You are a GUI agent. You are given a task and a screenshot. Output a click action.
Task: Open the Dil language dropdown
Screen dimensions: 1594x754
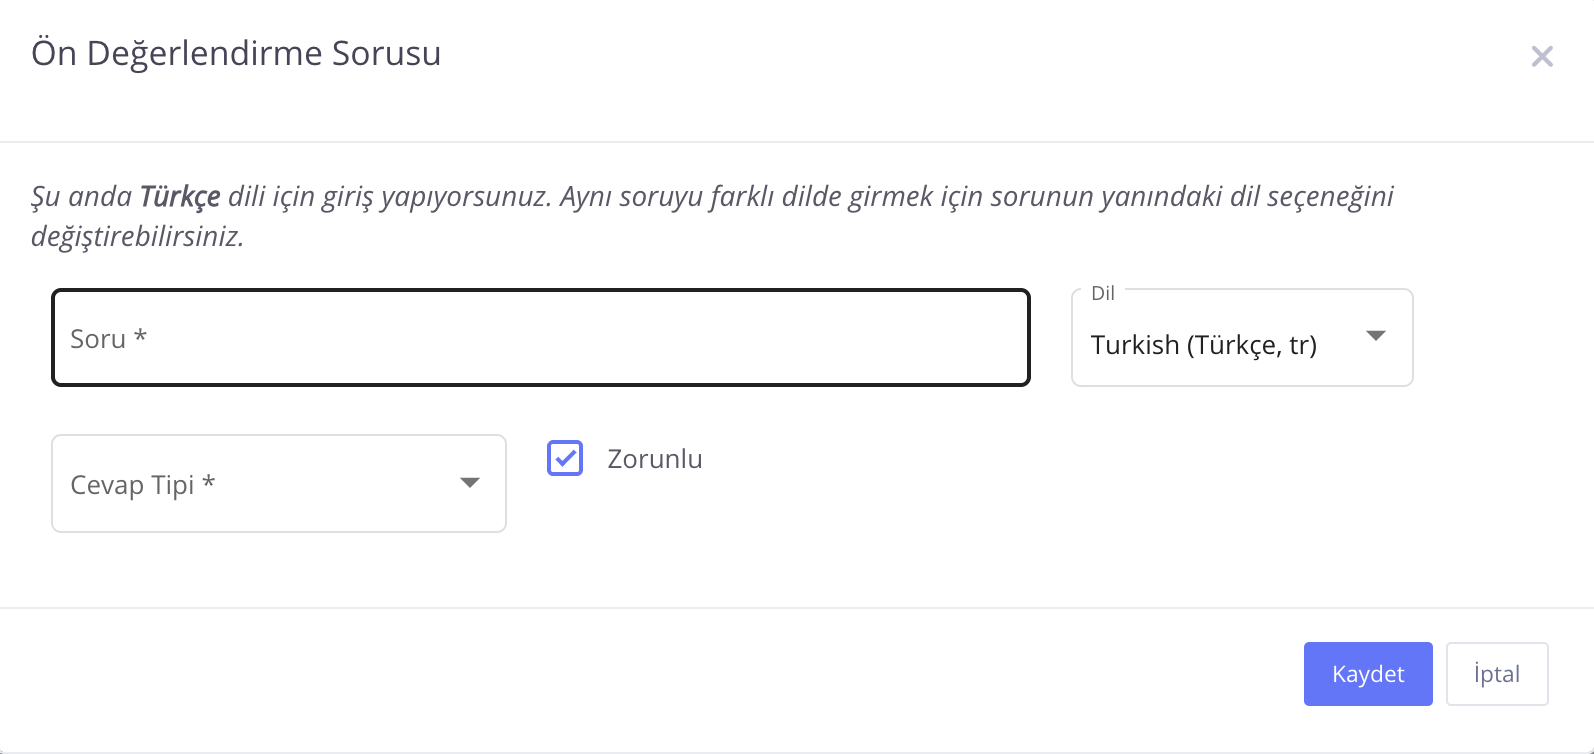coord(1241,338)
